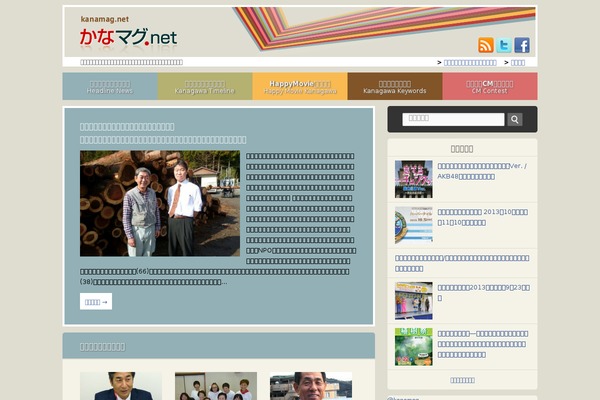Focus the sidebar search input field
The width and height of the screenshot is (600, 400).
point(453,119)
